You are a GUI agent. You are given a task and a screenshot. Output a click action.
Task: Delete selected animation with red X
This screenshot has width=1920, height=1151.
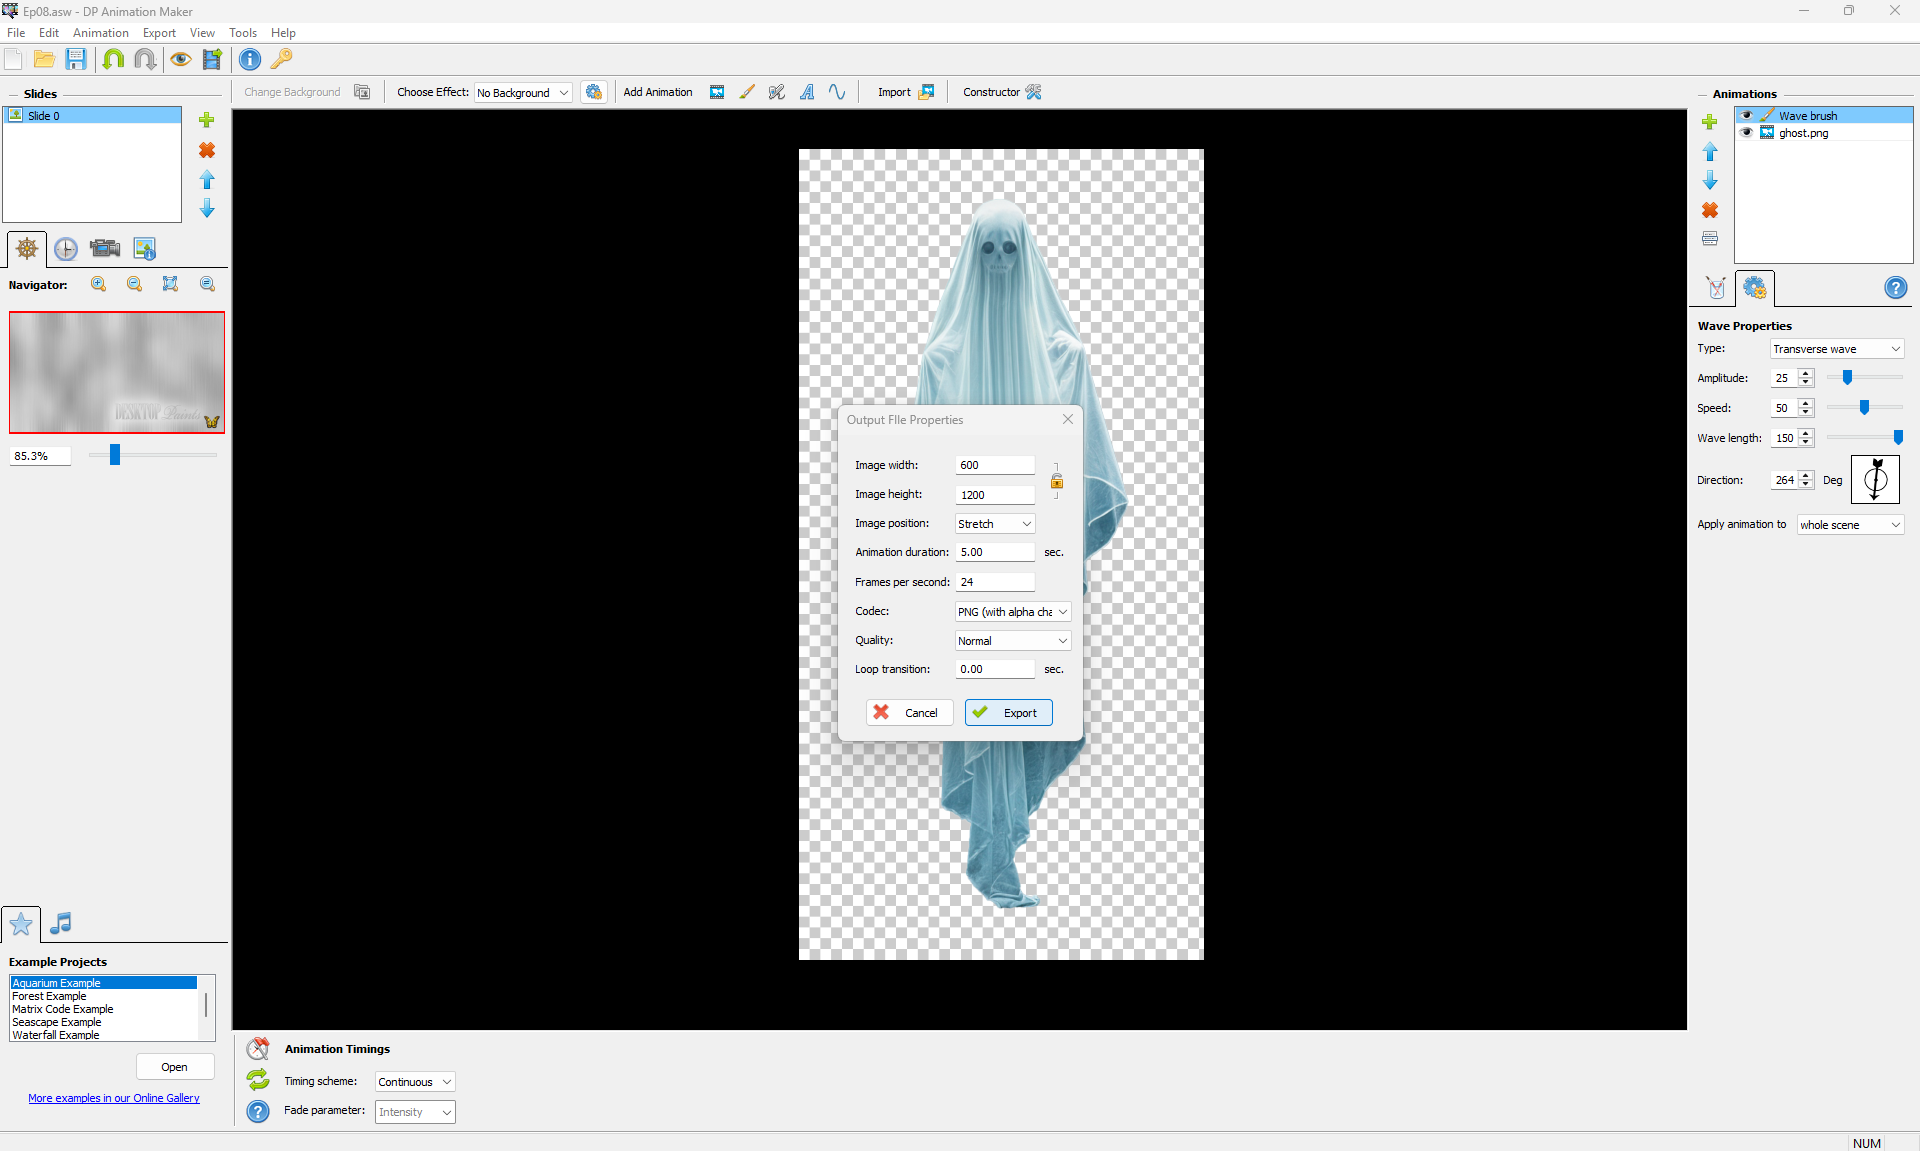[1710, 210]
